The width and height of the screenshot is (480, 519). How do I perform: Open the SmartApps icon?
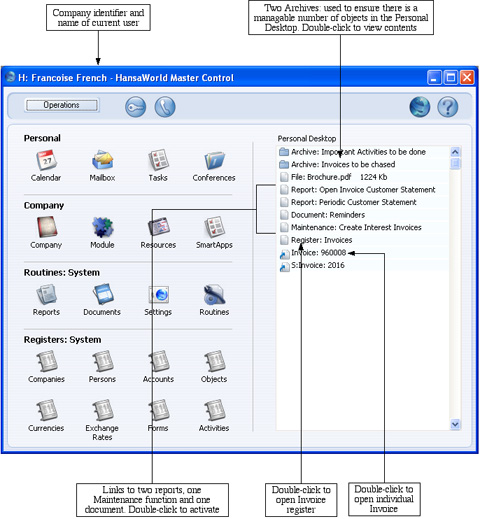(x=214, y=227)
